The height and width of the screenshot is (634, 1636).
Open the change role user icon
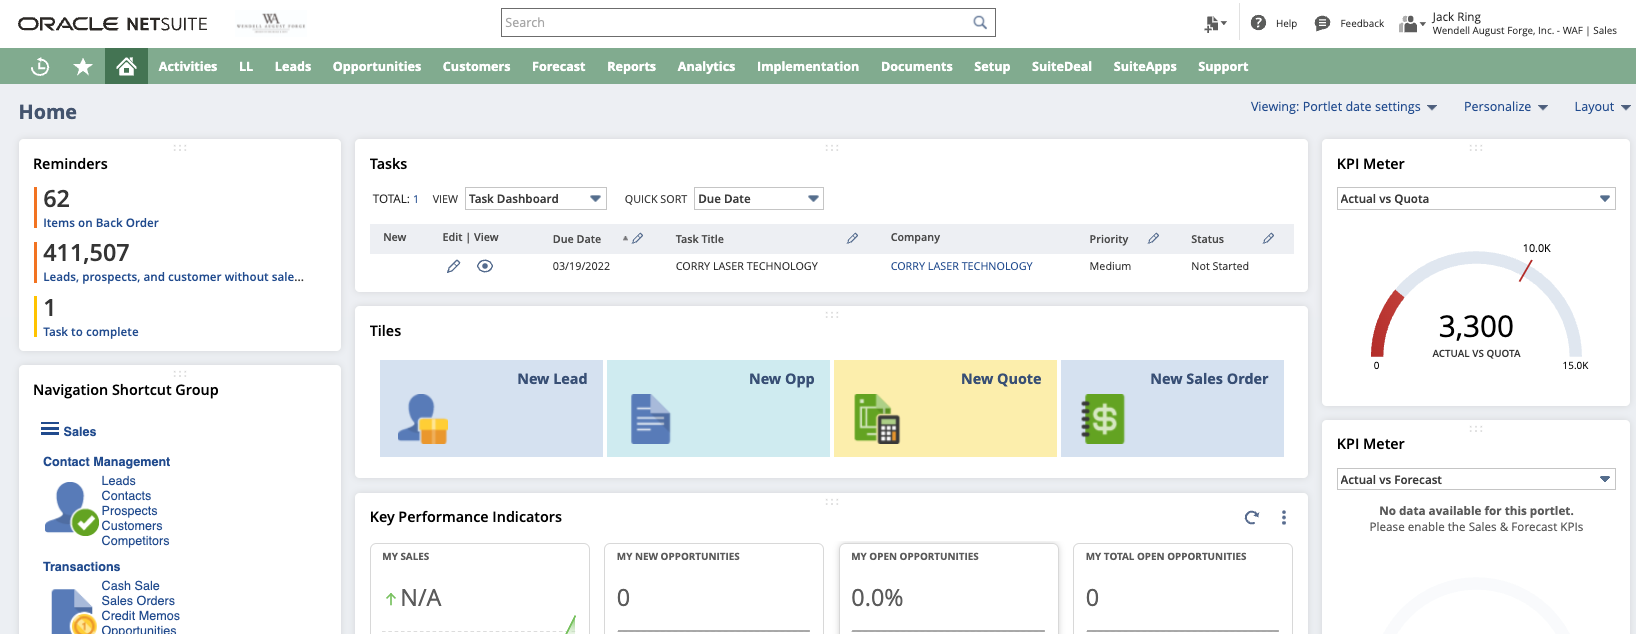tap(1410, 23)
